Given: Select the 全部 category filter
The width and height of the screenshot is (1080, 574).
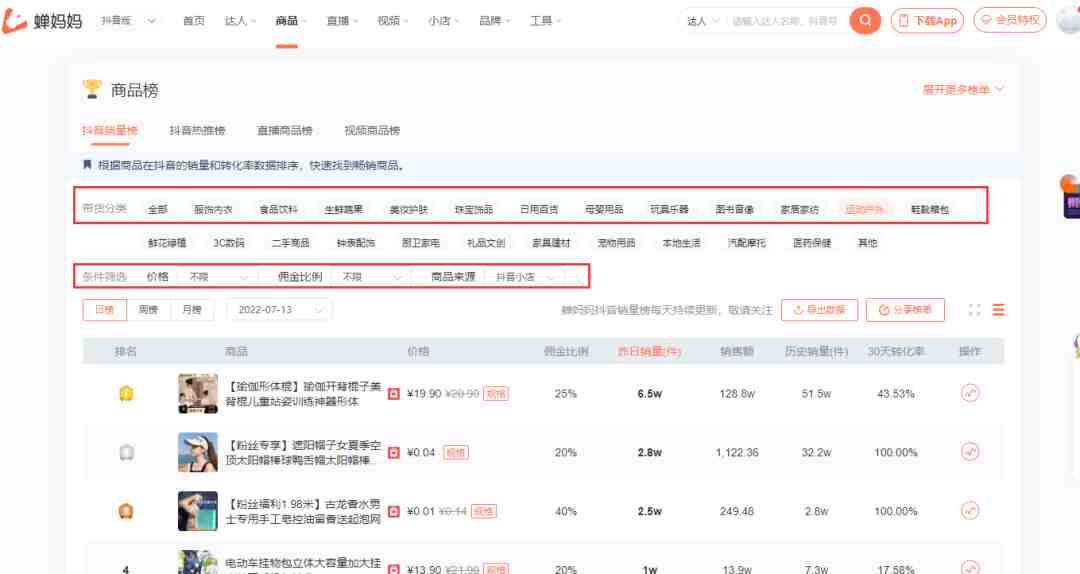Looking at the screenshot, I should point(158,209).
